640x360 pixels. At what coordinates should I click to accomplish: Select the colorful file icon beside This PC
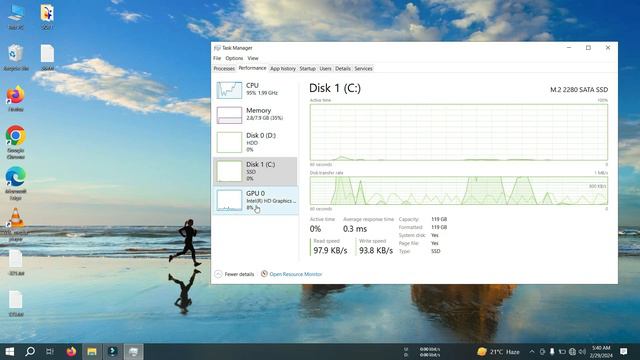pos(47,16)
